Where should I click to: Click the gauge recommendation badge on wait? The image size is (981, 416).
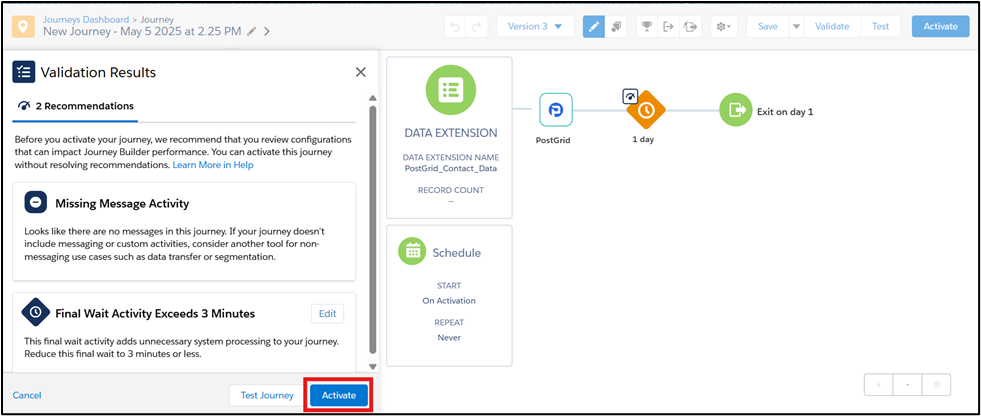630,96
